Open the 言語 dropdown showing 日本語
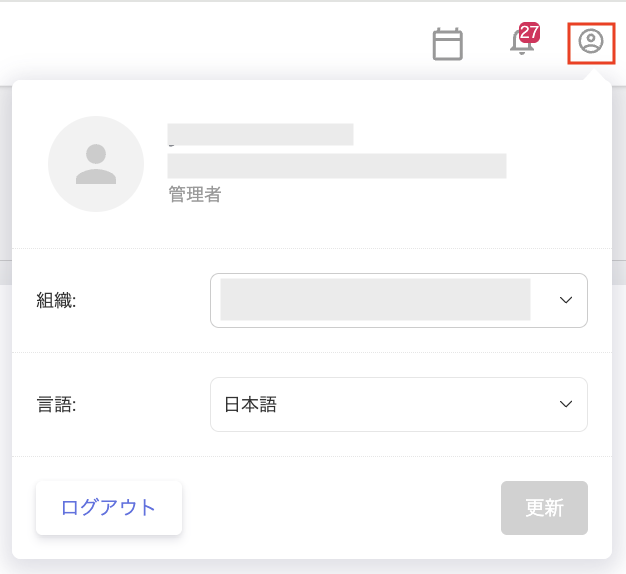626x574 pixels. click(398, 404)
